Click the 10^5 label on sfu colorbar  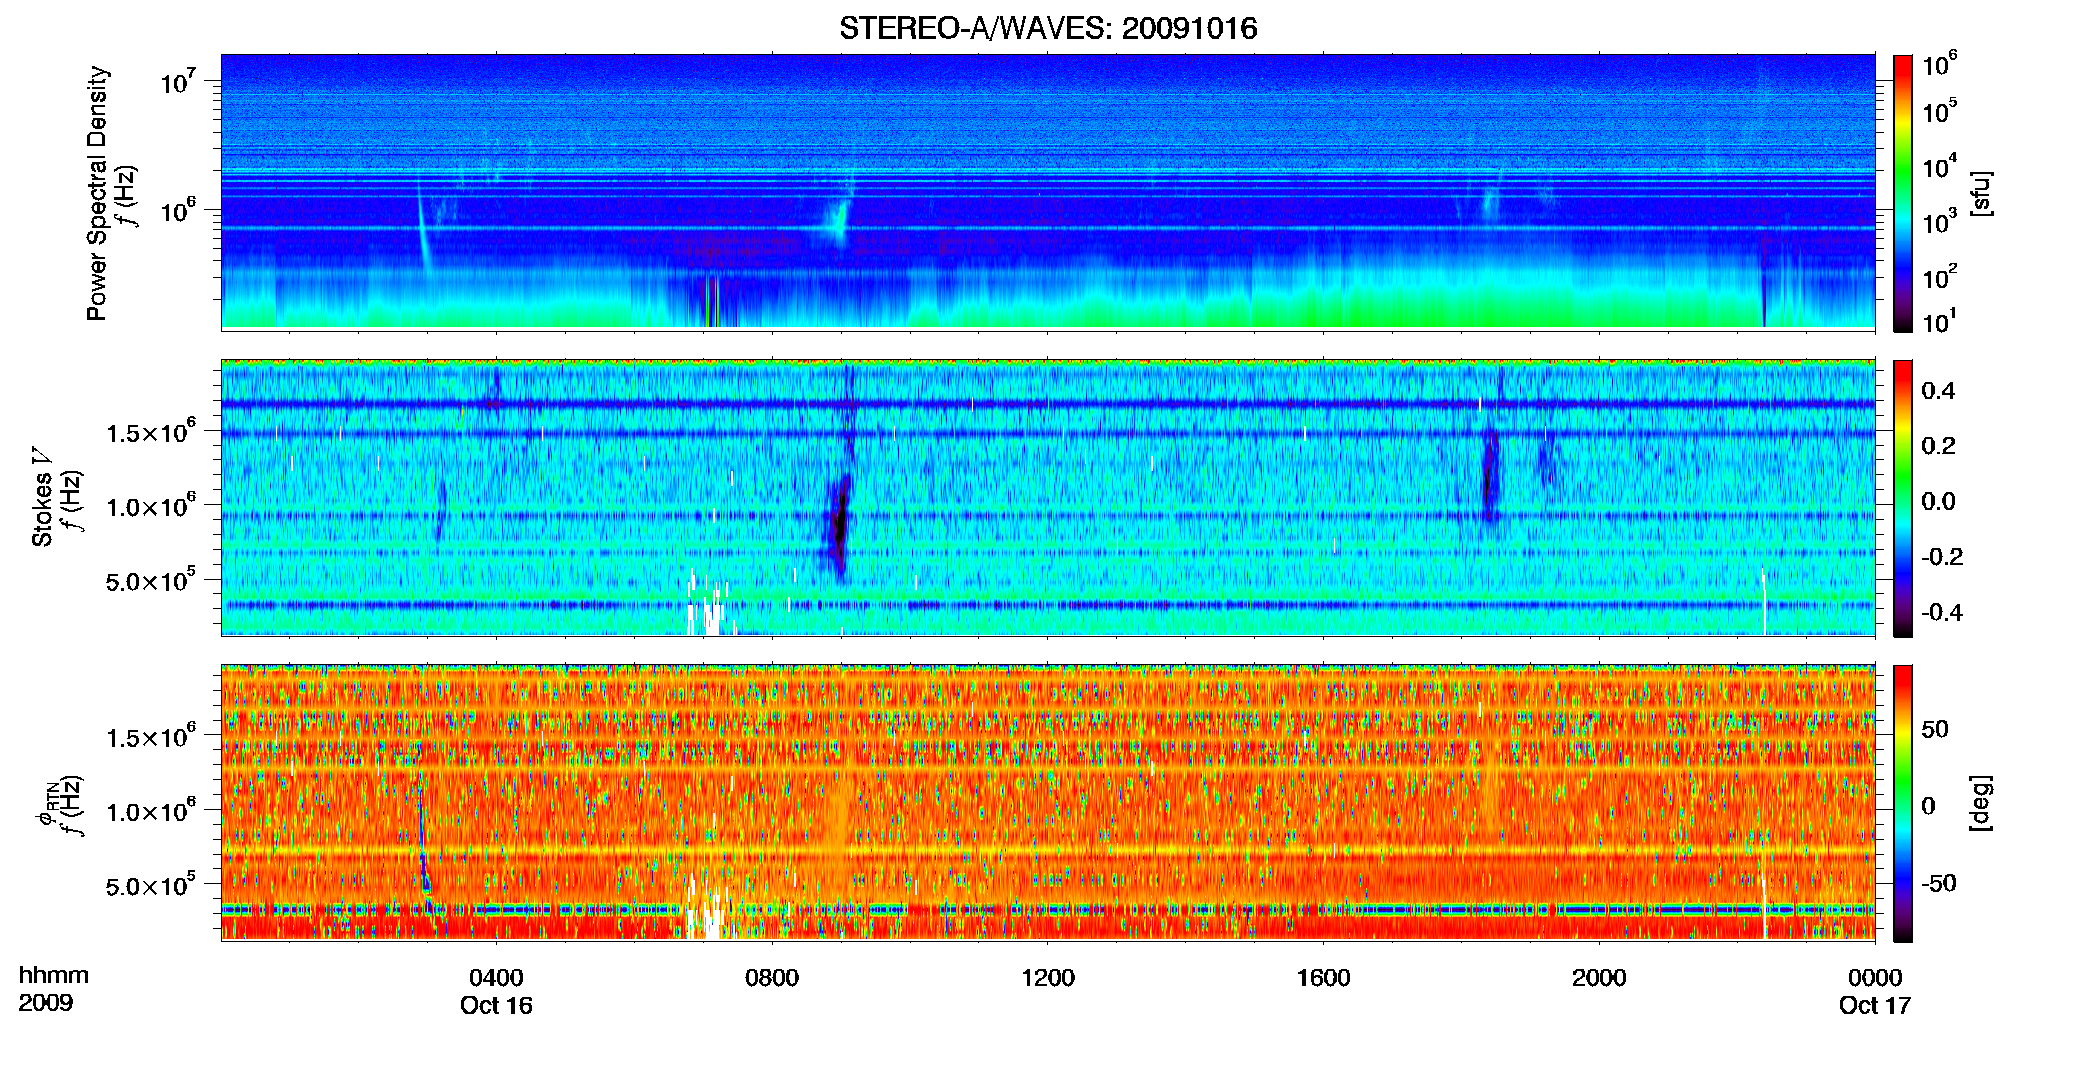tap(1939, 111)
